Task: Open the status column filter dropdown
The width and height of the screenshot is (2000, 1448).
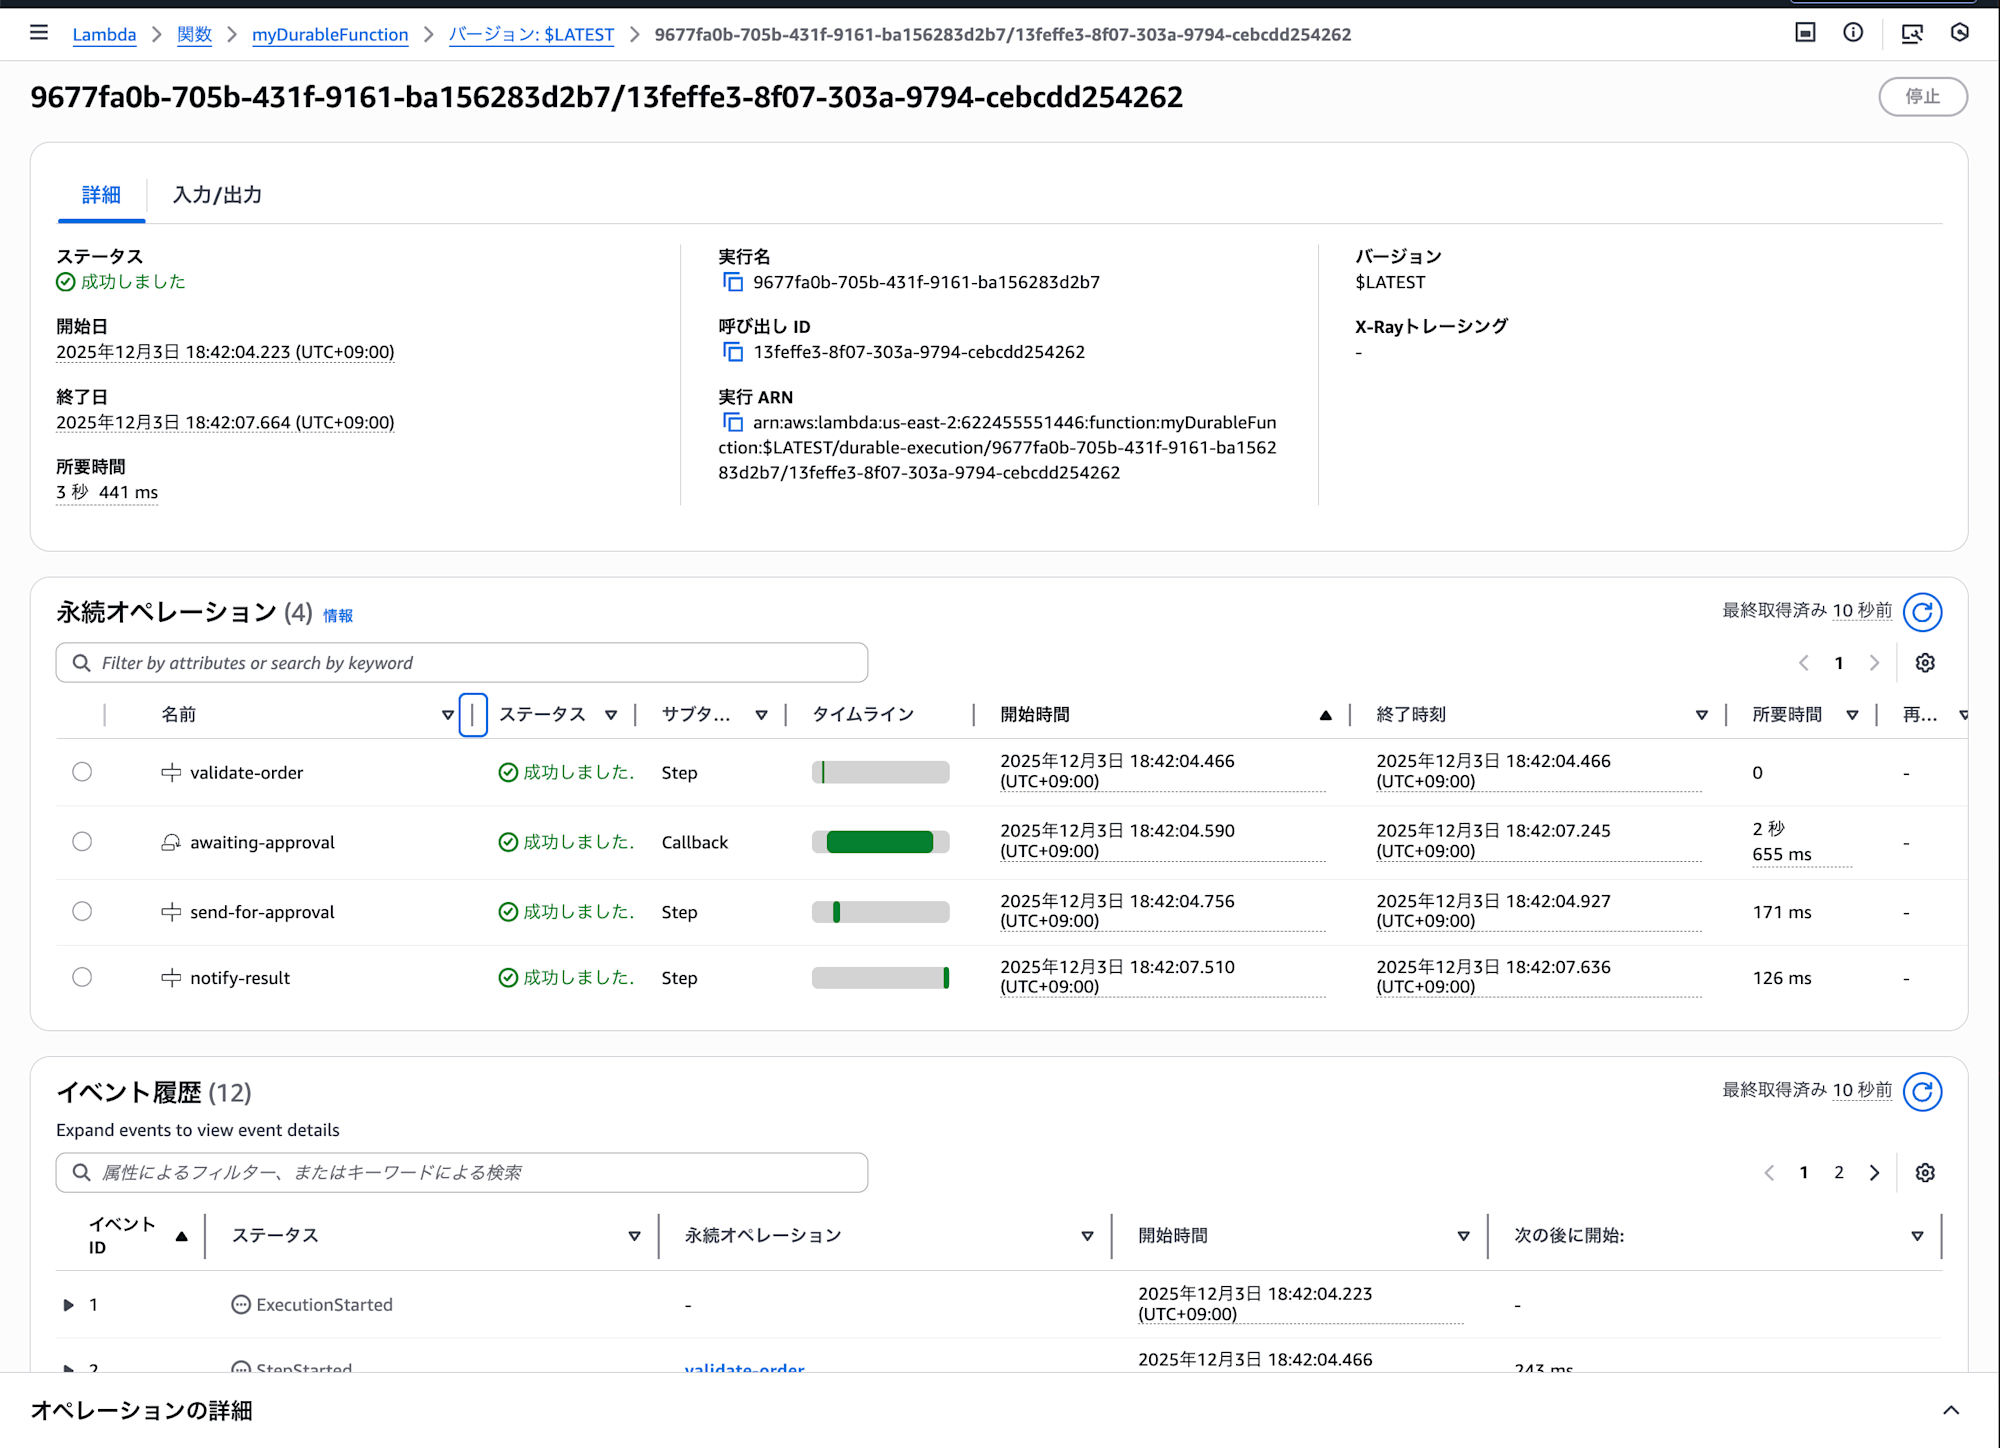Action: coord(611,715)
